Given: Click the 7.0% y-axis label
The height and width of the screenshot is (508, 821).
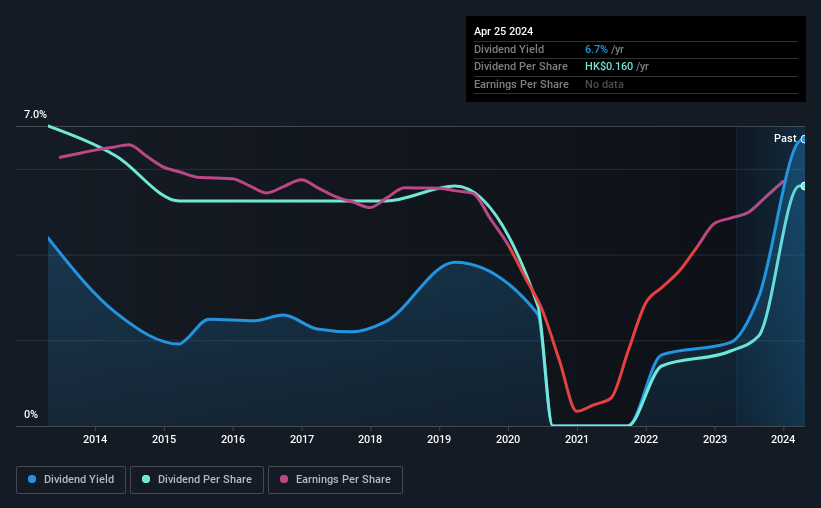Looking at the screenshot, I should (x=35, y=114).
